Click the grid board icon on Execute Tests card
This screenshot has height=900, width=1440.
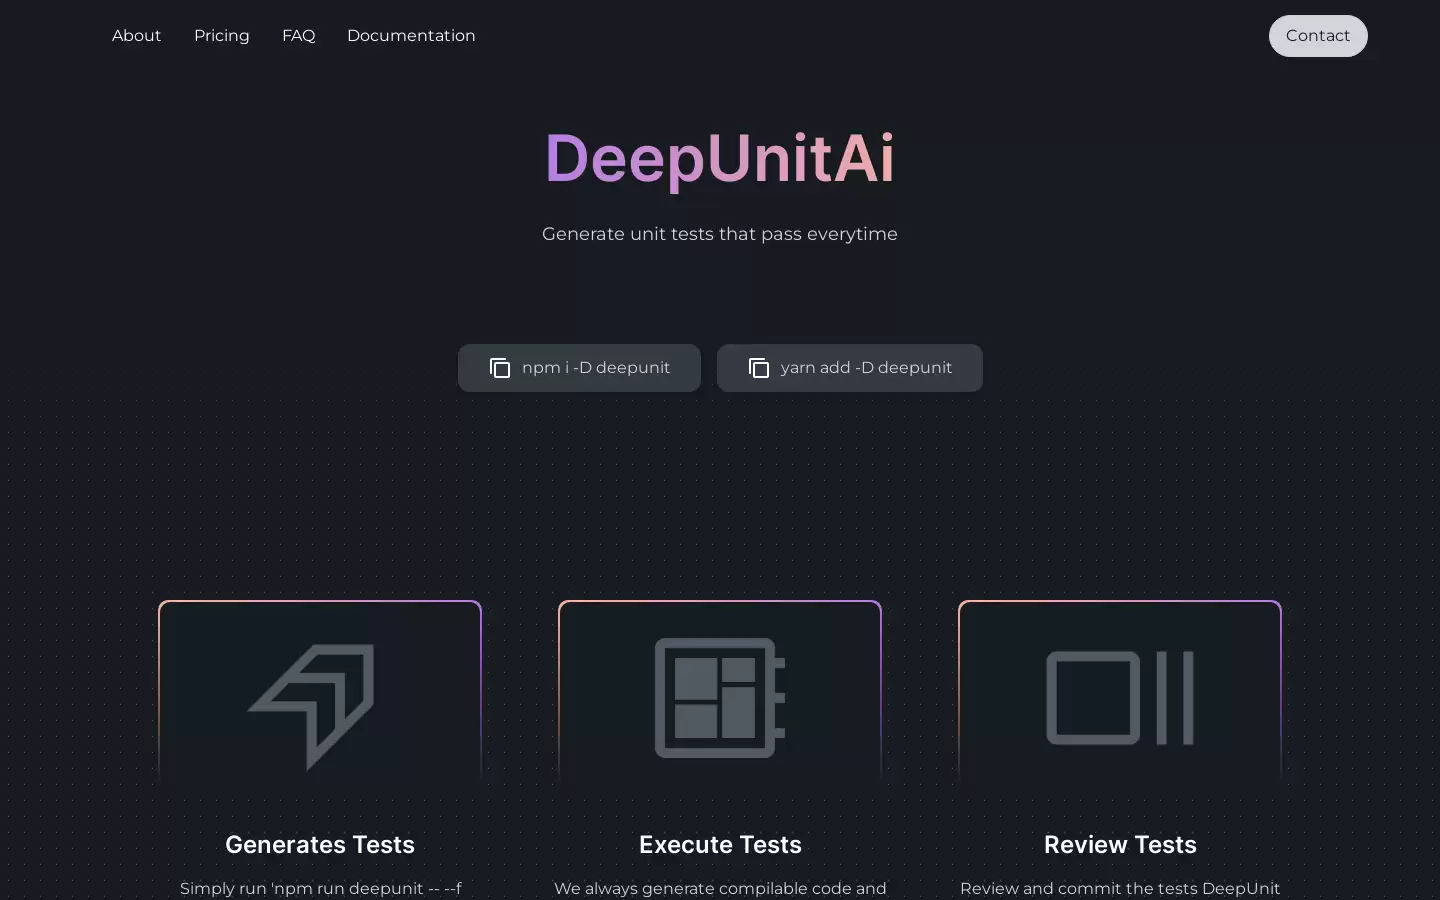tap(720, 698)
